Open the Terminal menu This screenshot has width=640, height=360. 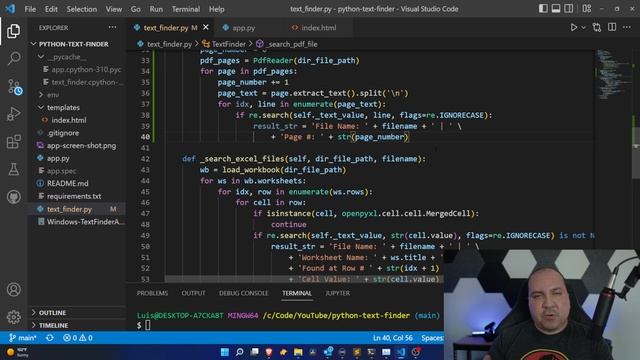[186, 9]
